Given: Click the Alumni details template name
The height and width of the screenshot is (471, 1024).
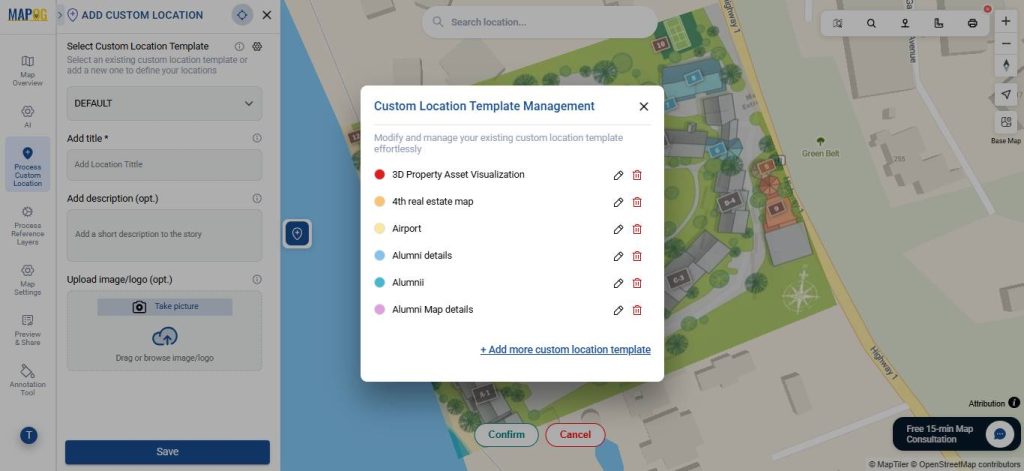Looking at the screenshot, I should pos(422,256).
